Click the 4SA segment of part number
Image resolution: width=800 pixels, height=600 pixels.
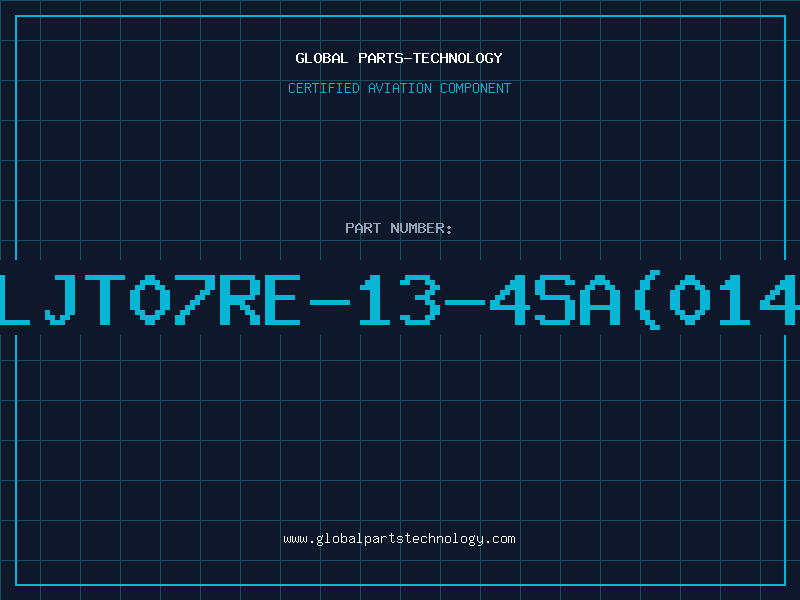tap(555, 299)
